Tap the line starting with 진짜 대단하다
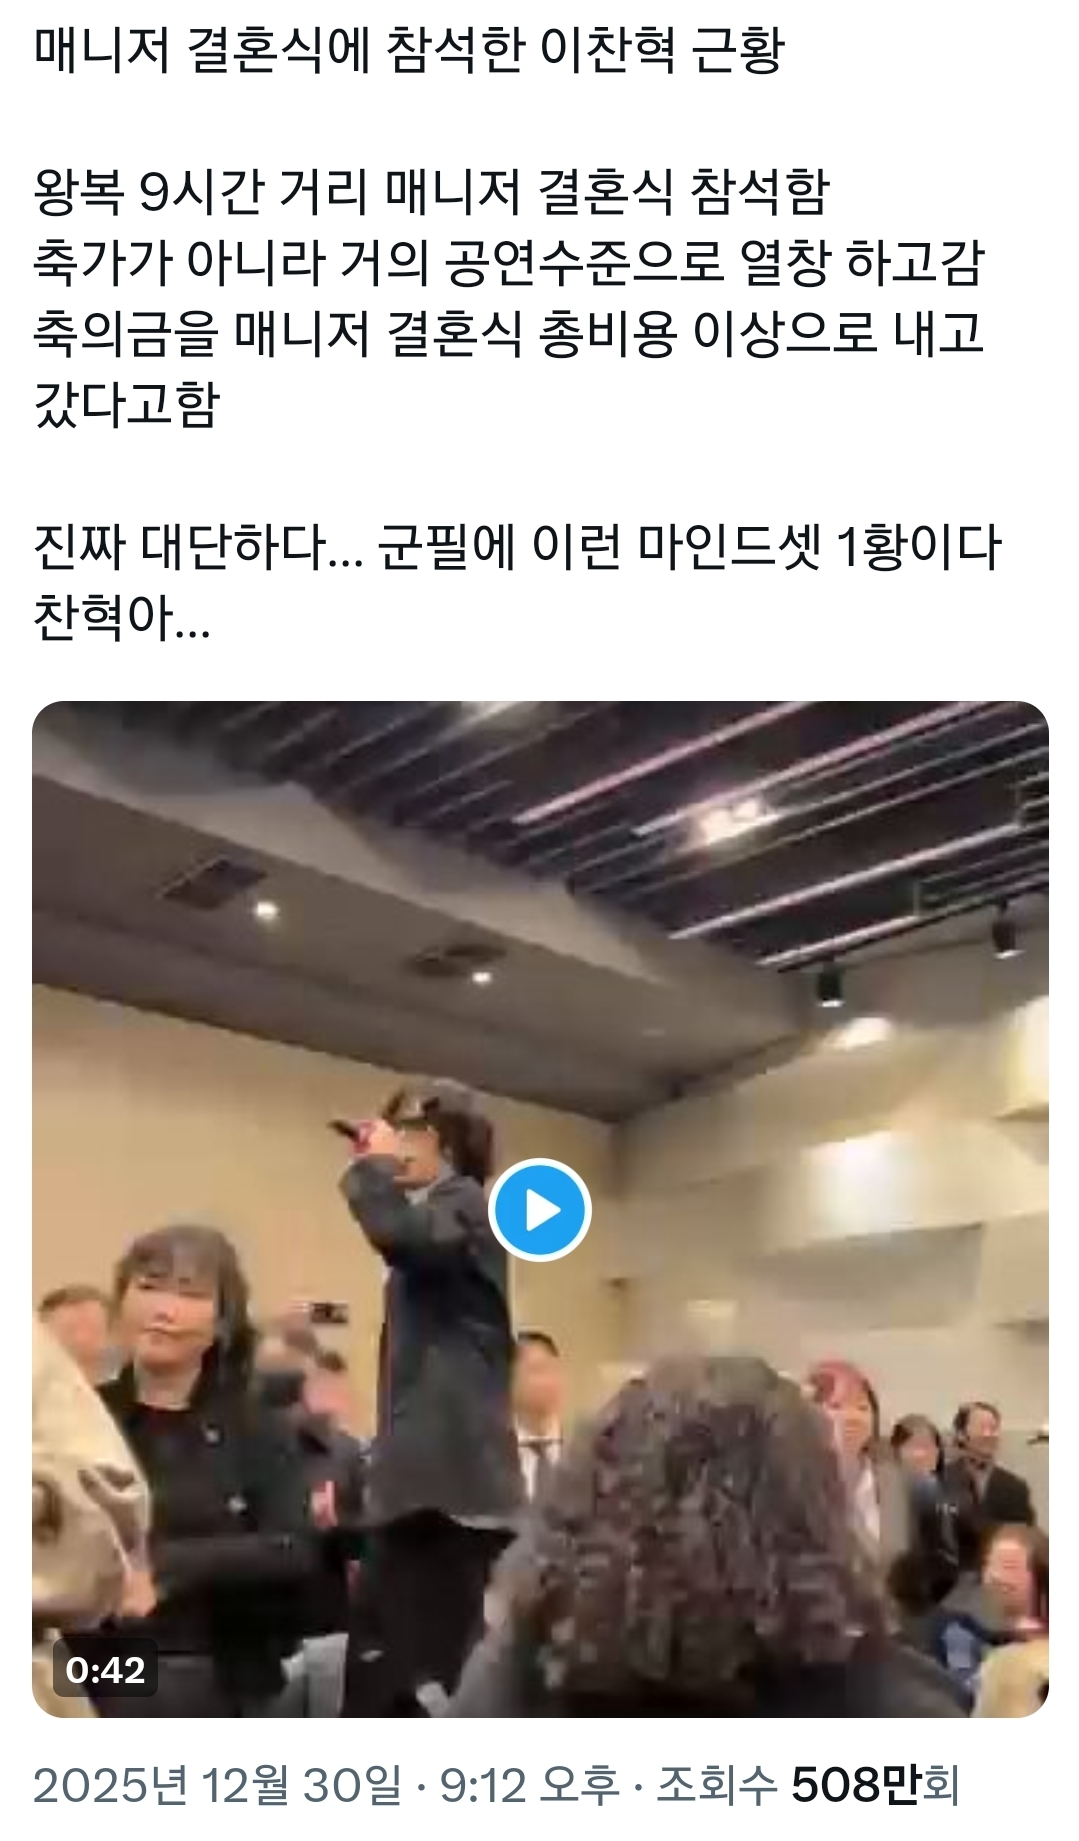1079x1841 pixels. click(x=517, y=548)
